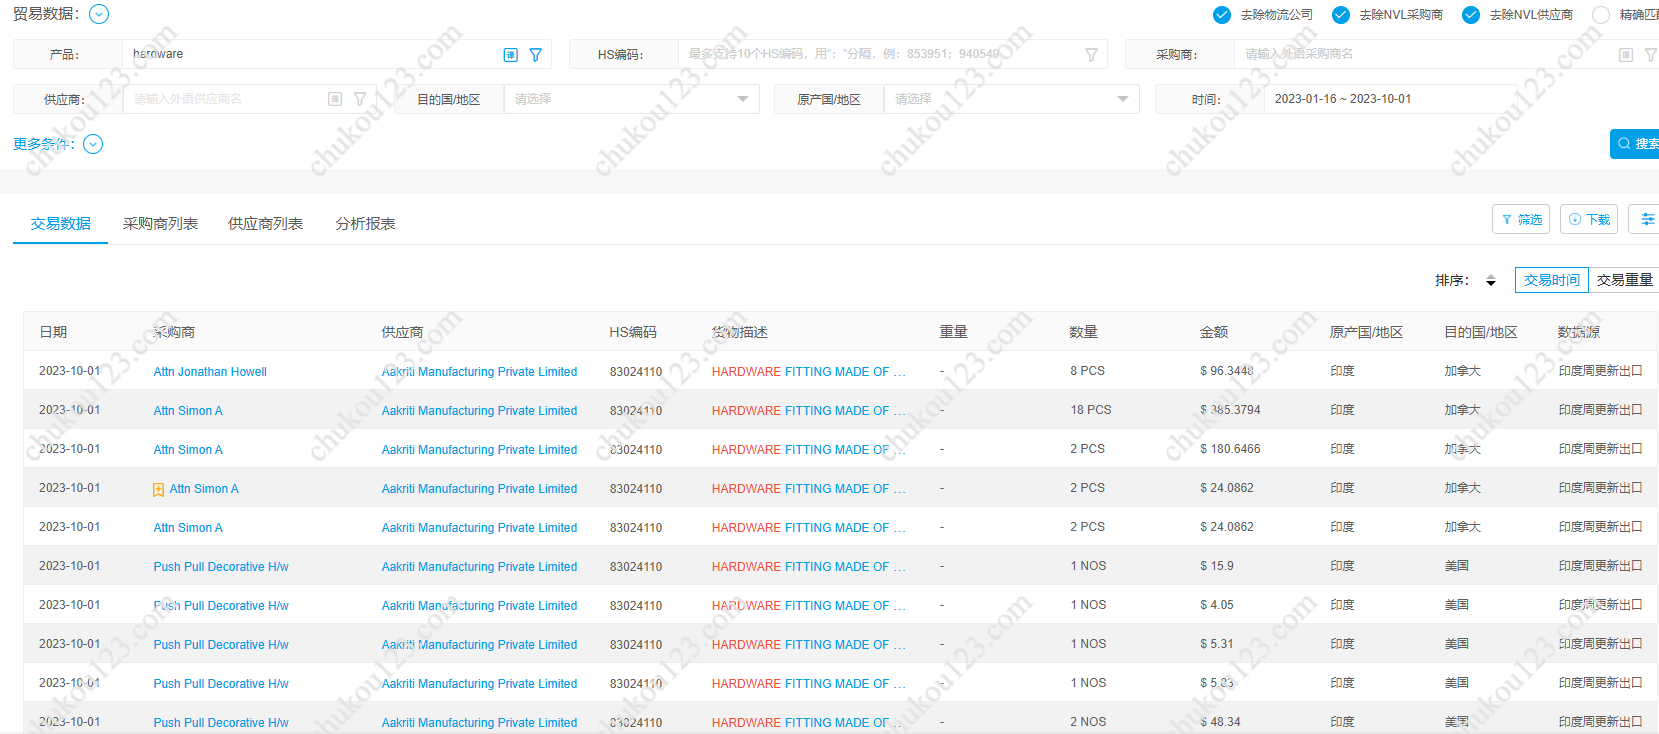Toggle the 去除NVL供应商 checkbox
The image size is (1659, 734).
coord(1470,15)
